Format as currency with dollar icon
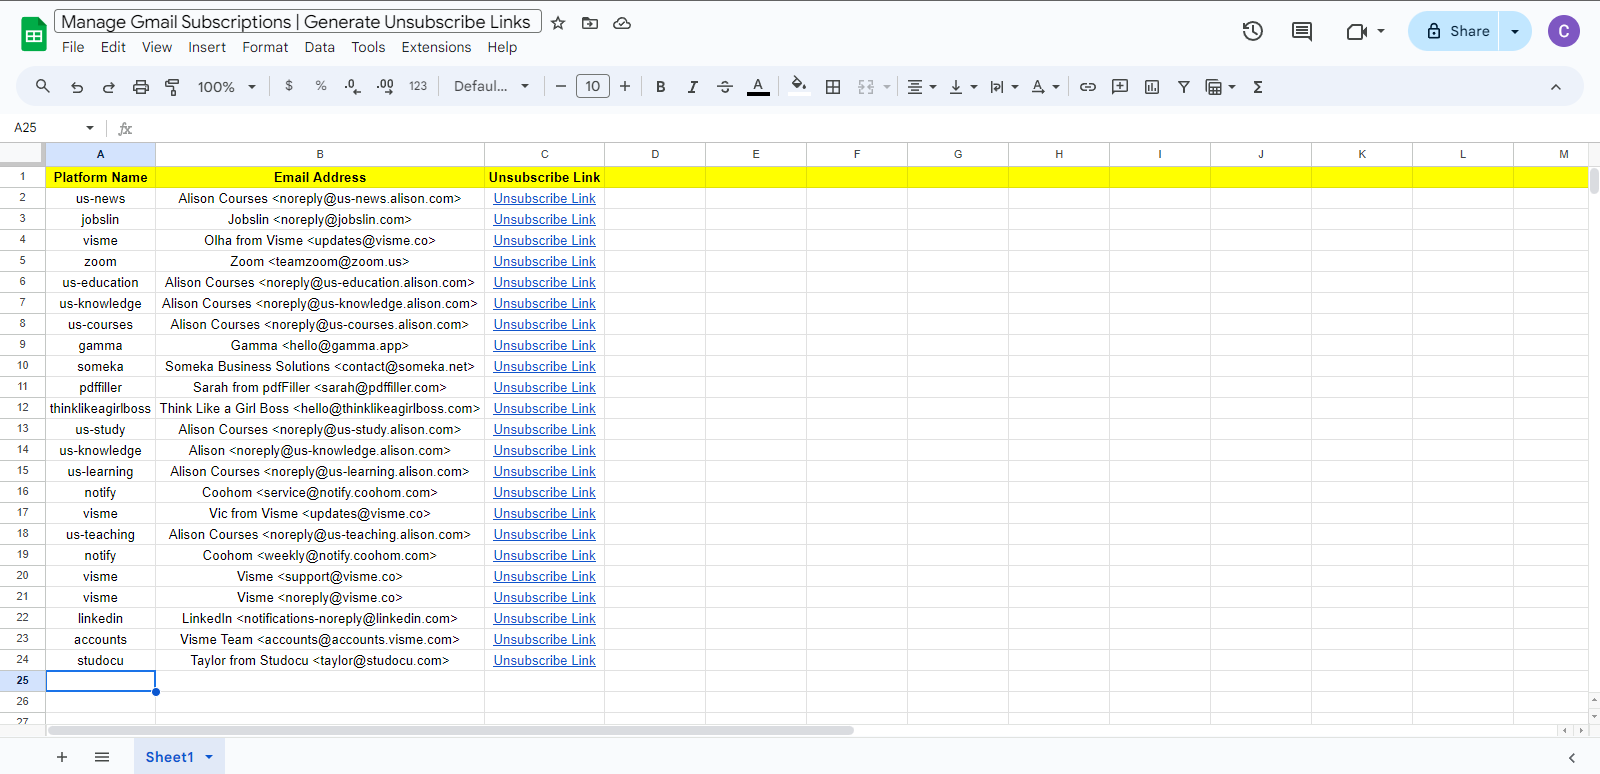Screen dimensions: 1600x774 (289, 86)
